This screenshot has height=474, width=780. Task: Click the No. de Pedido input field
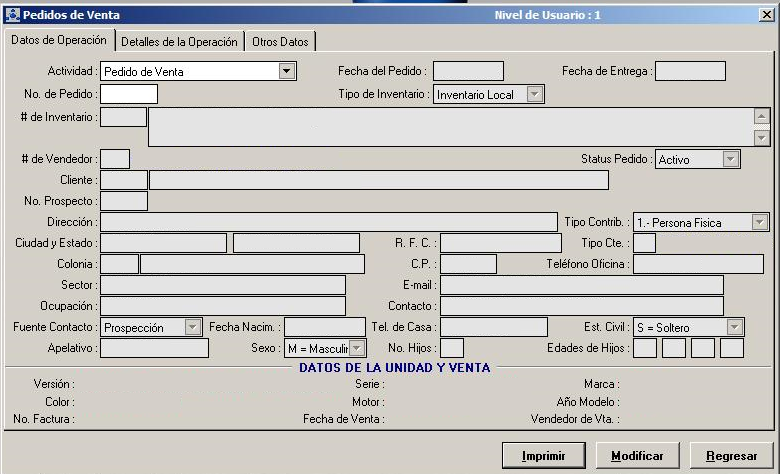tap(129, 94)
